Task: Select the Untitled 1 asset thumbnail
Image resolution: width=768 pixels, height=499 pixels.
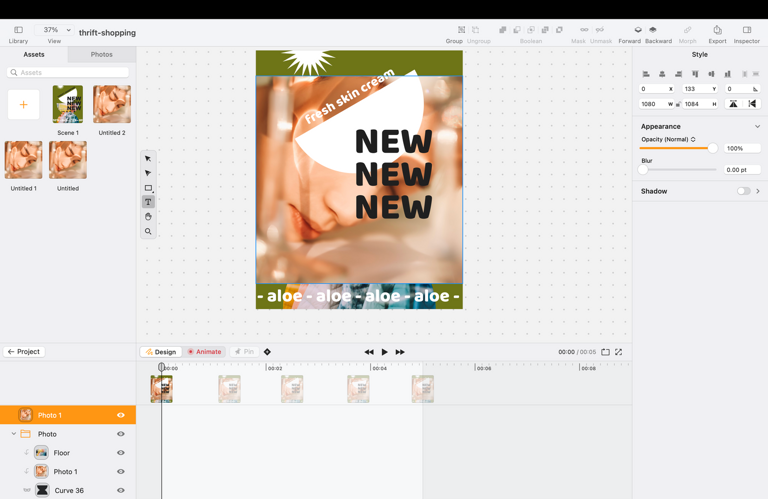Action: click(x=24, y=160)
